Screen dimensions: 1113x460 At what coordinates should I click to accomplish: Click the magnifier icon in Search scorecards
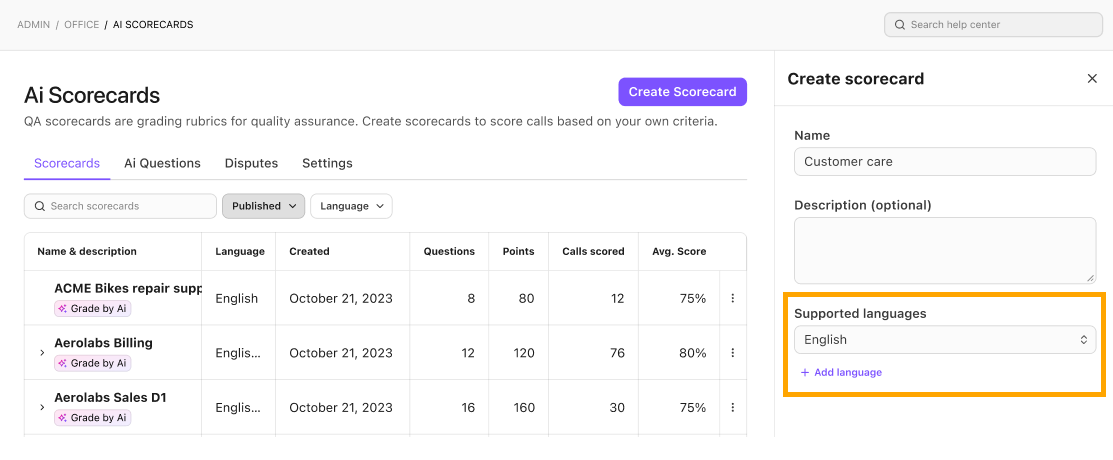40,206
